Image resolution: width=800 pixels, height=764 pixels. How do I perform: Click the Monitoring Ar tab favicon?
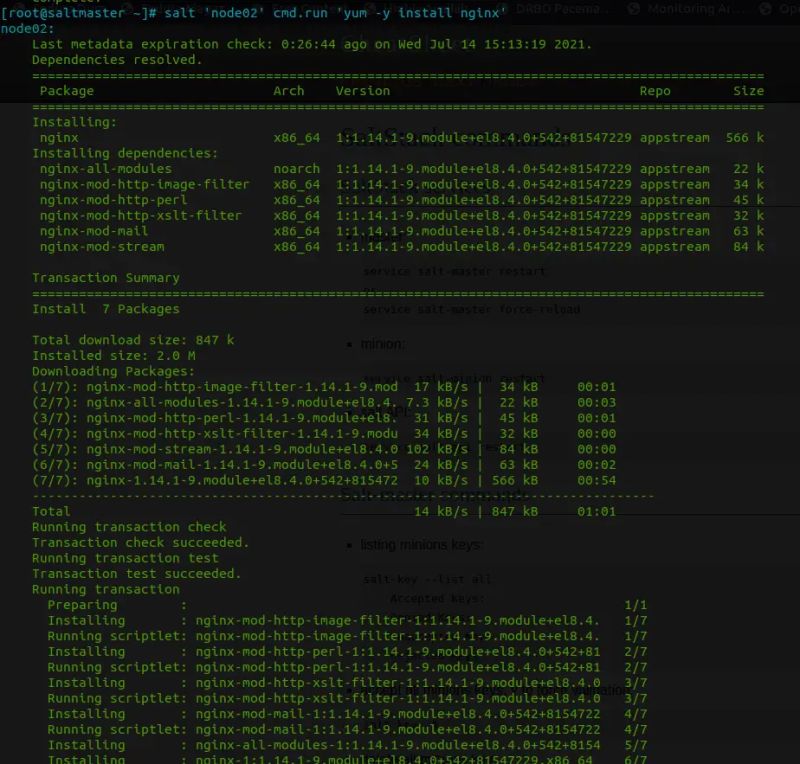pos(633,8)
